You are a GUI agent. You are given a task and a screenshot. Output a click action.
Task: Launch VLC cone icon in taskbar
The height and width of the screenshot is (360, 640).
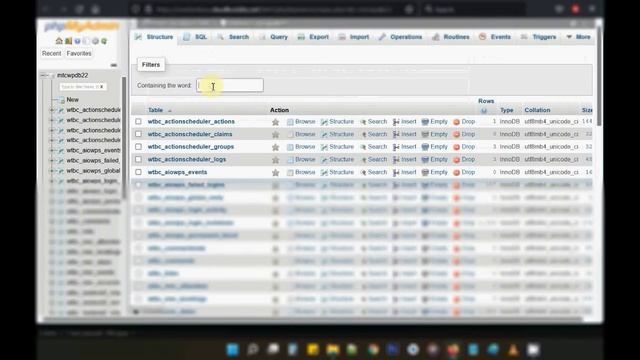[513, 350]
